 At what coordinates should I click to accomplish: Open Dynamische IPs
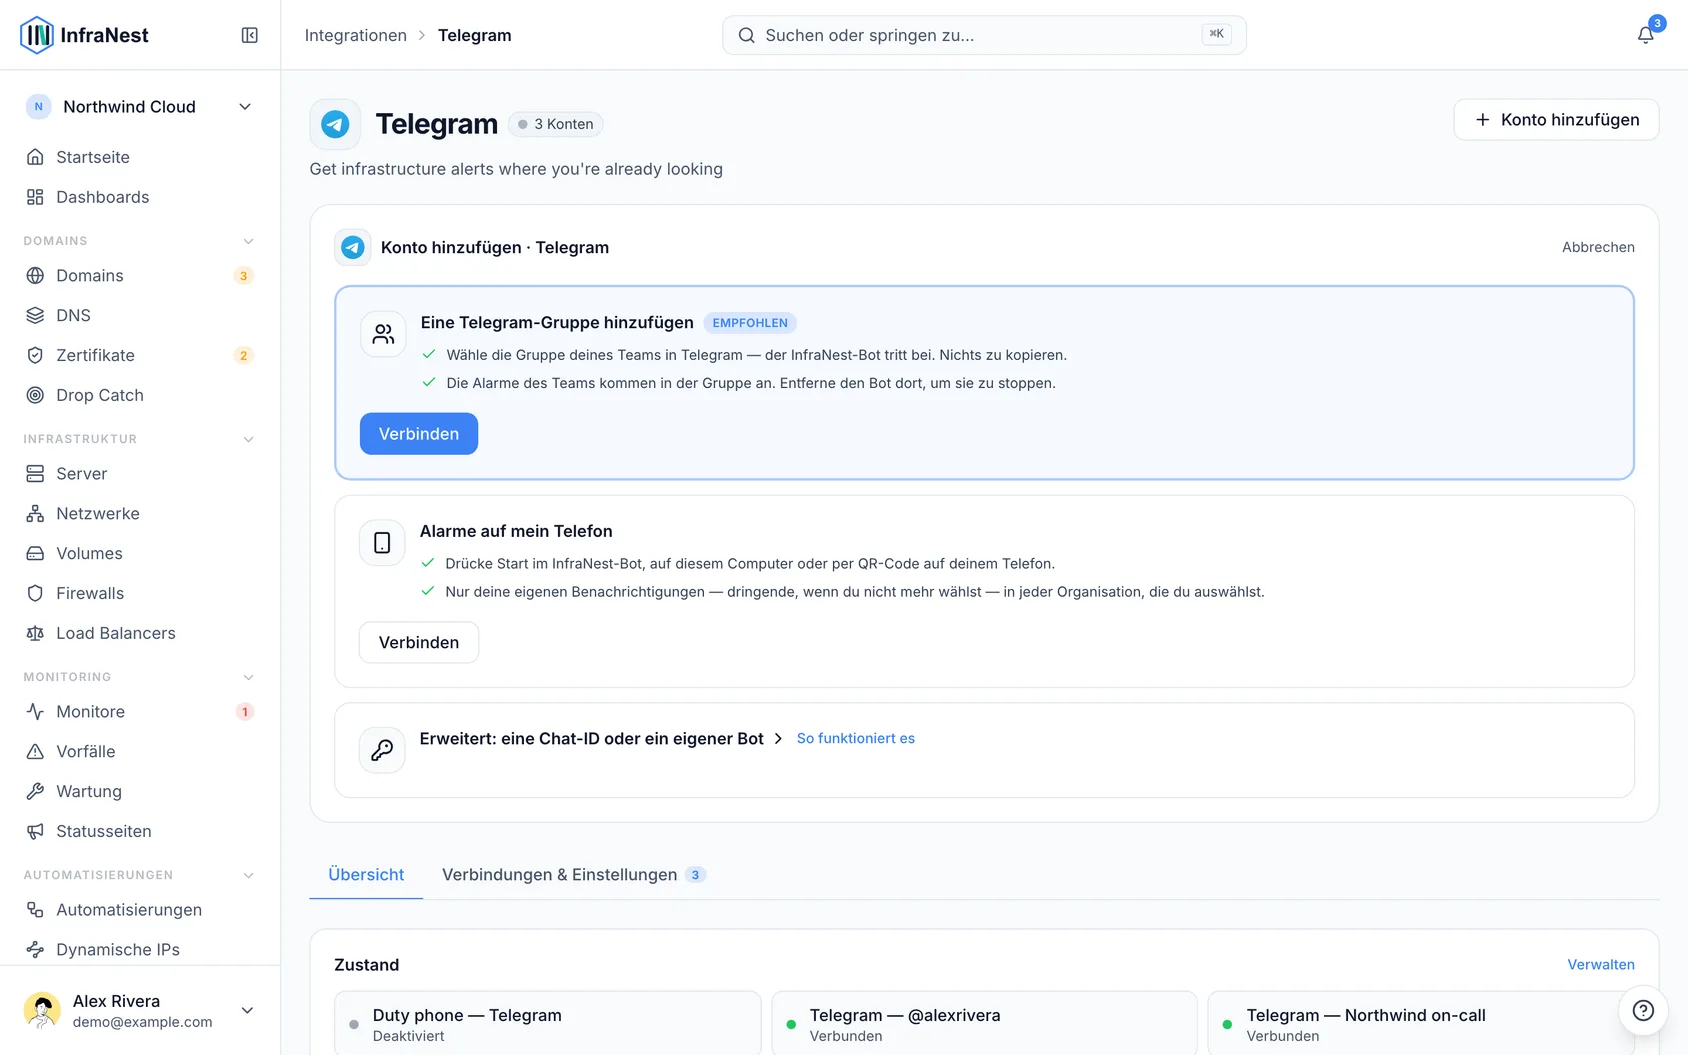pyautogui.click(x=140, y=949)
